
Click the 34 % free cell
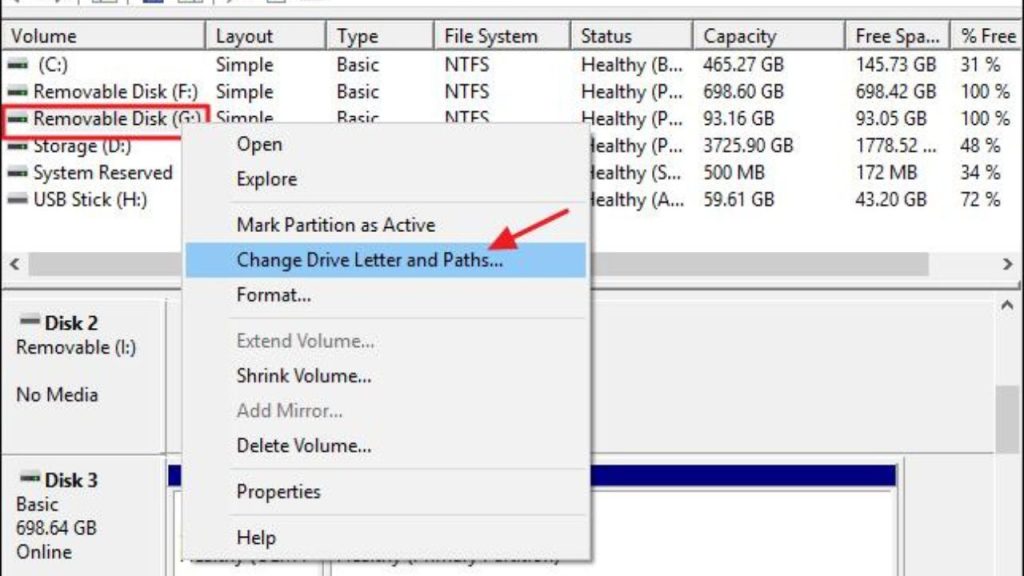click(x=980, y=172)
